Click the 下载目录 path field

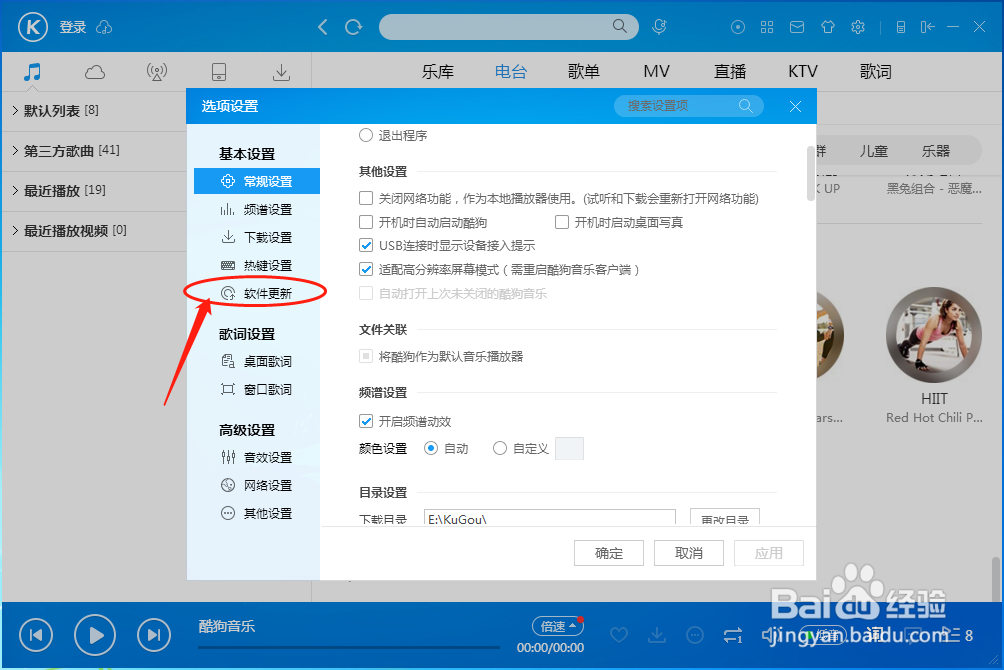point(549,518)
